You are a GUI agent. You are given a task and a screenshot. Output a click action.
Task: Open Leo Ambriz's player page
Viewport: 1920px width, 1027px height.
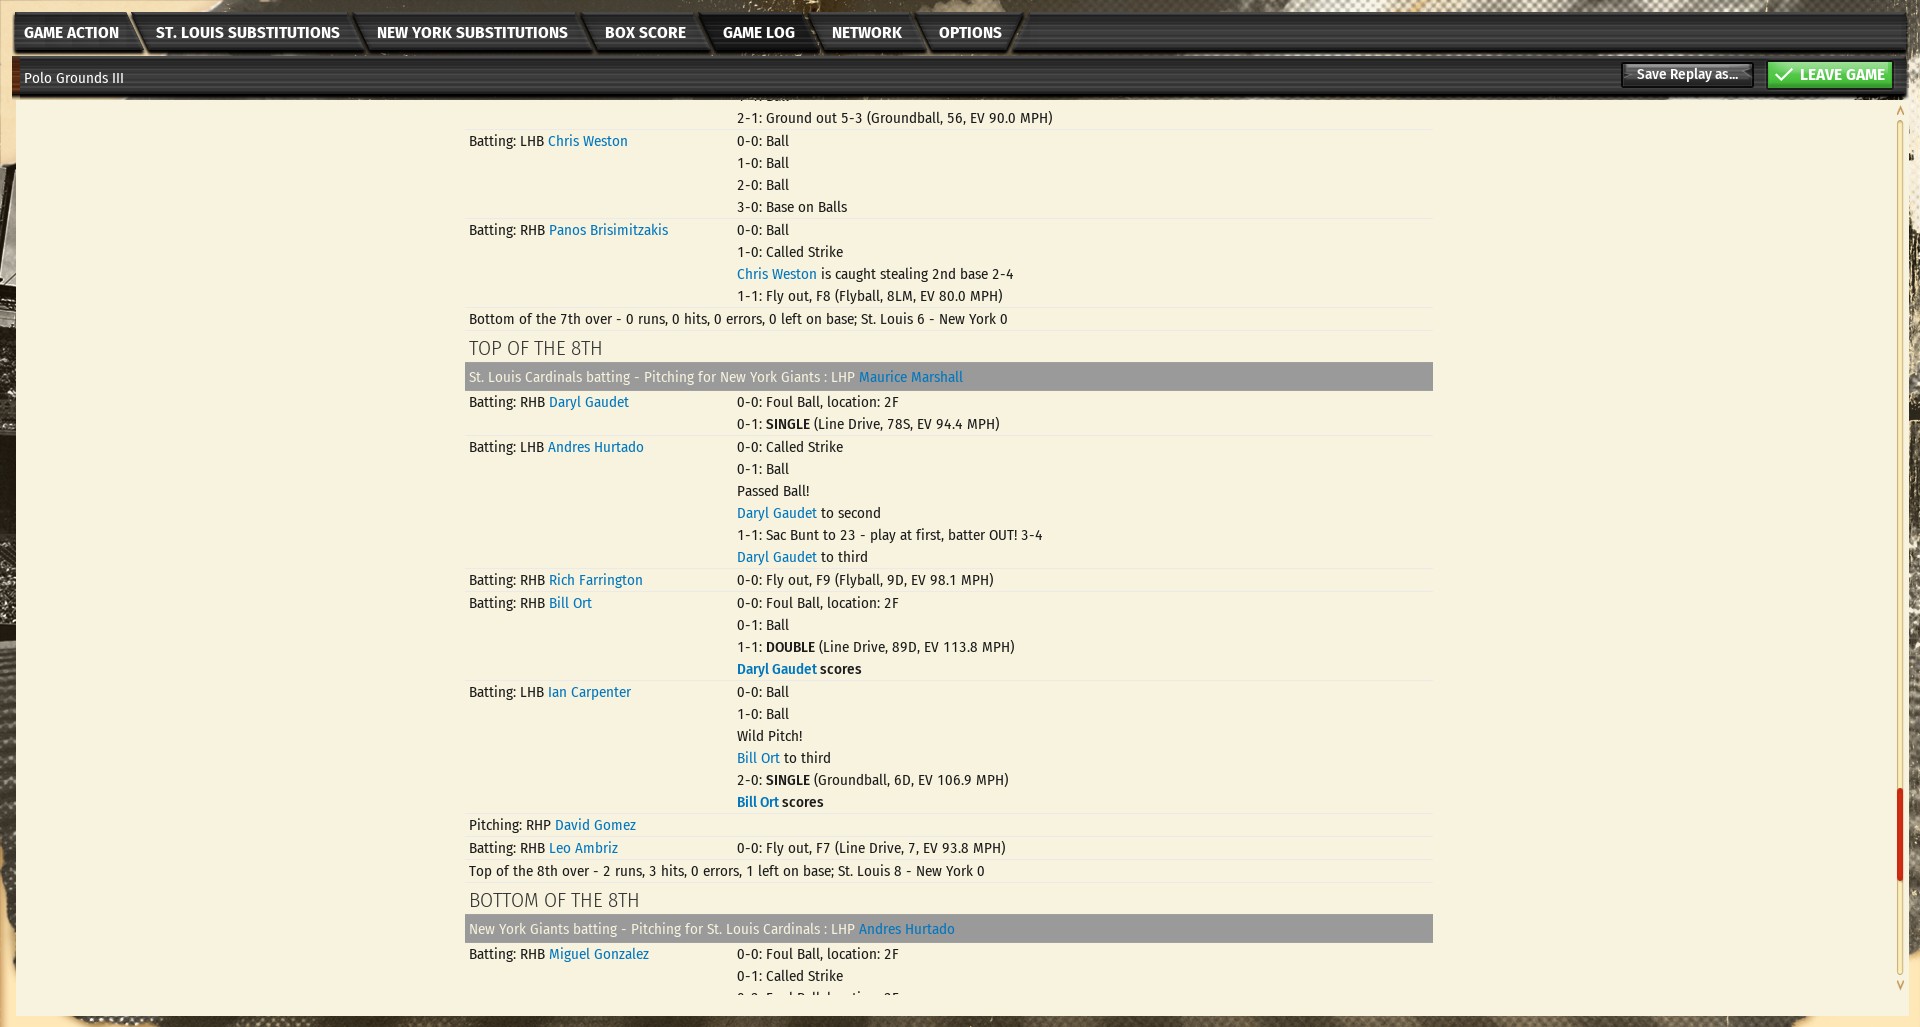(583, 848)
